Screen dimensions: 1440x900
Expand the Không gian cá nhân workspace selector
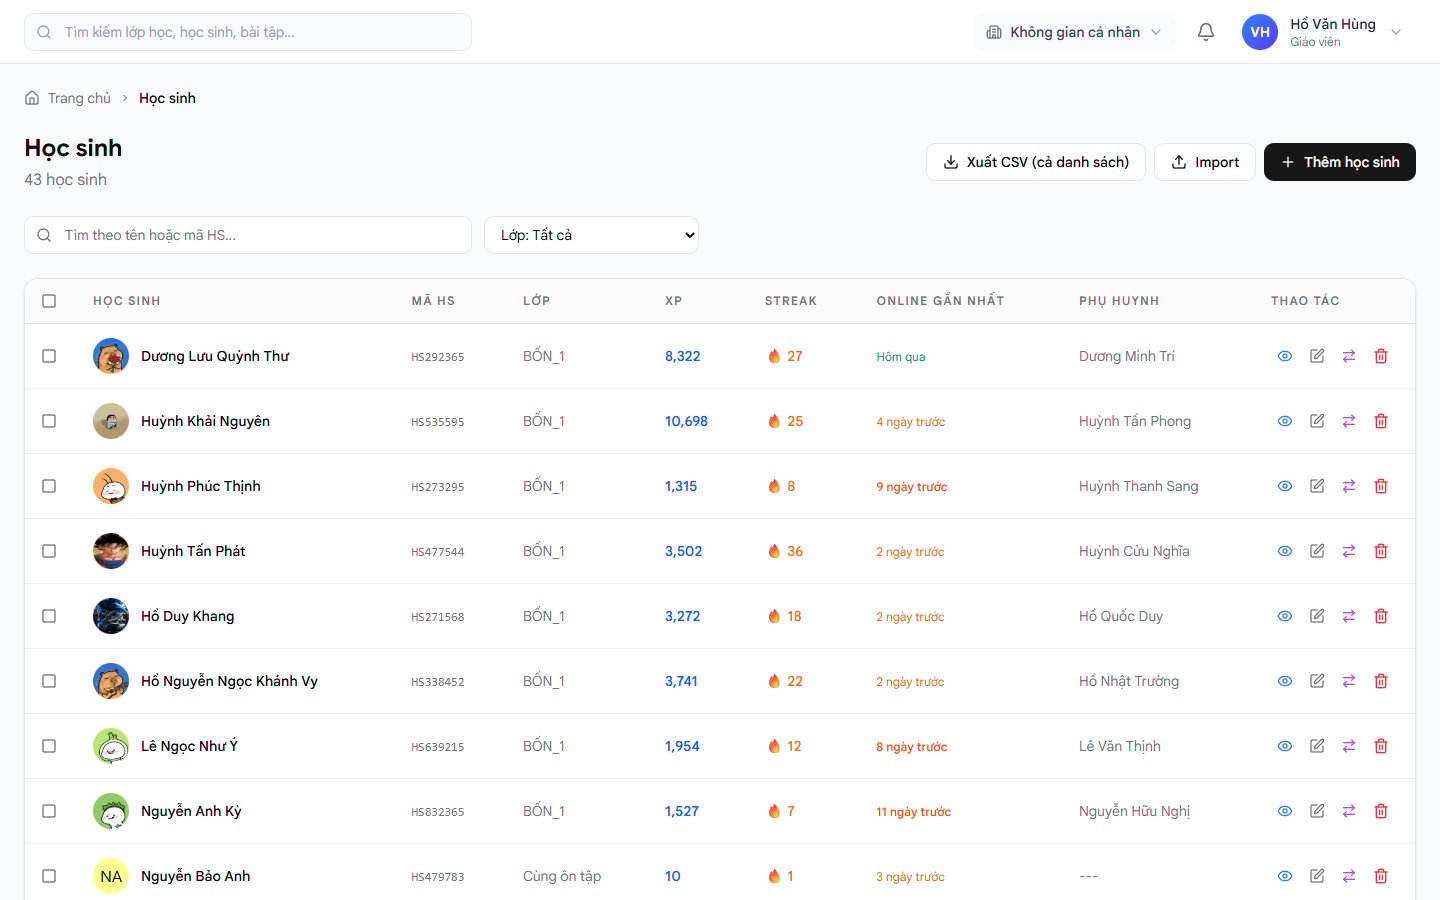[x=1074, y=32]
